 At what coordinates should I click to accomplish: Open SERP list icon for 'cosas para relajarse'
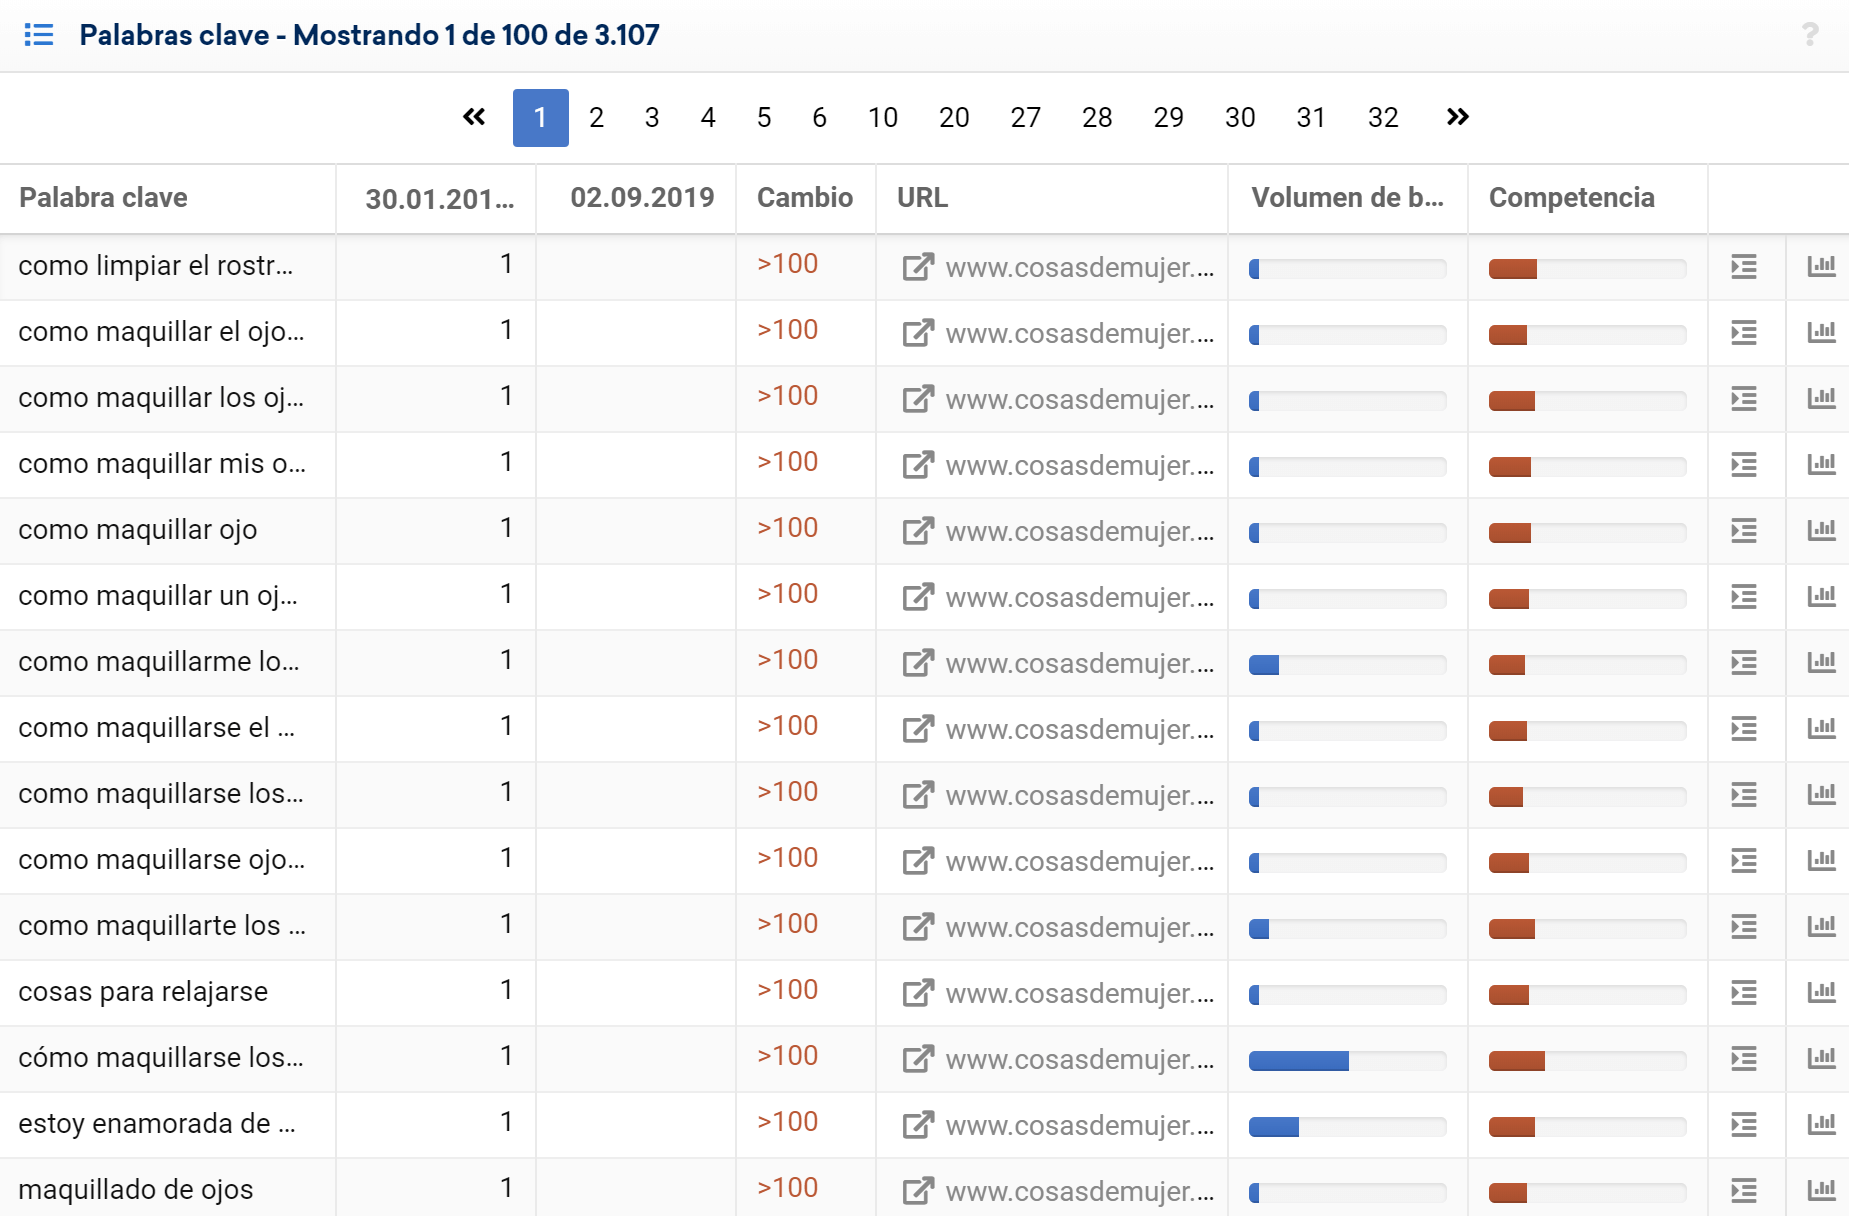tap(1743, 993)
